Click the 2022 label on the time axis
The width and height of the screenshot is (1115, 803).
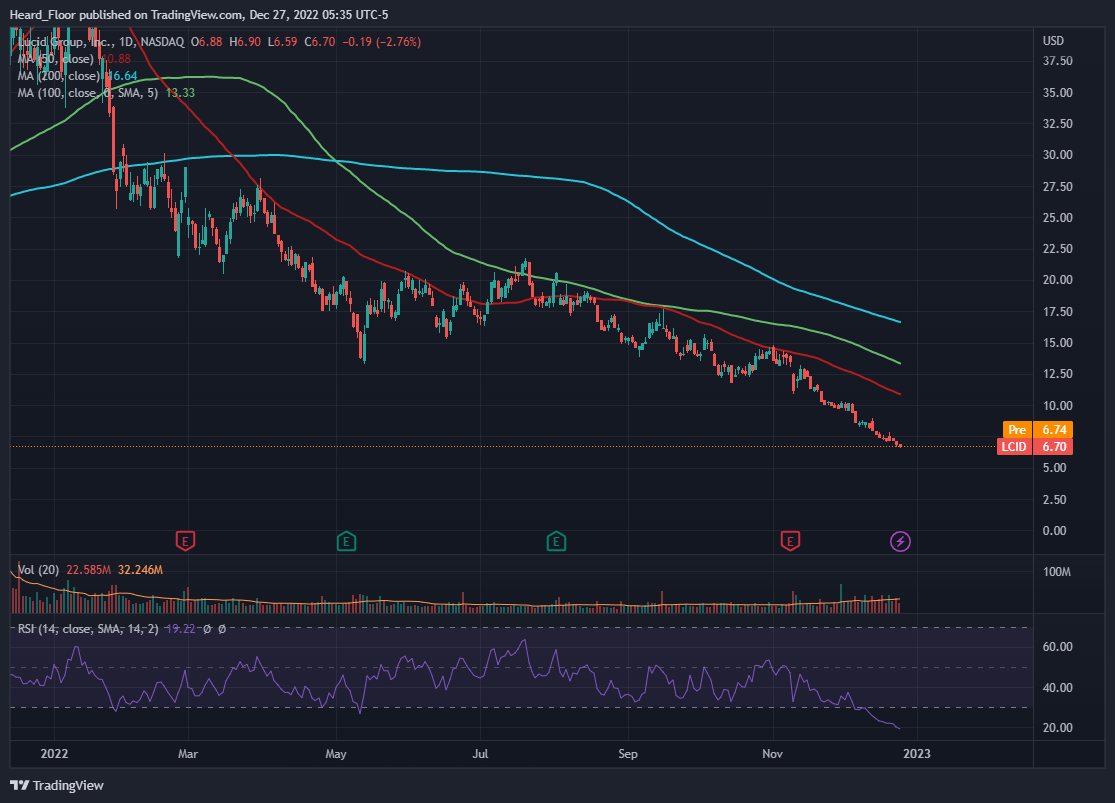pyautogui.click(x=54, y=754)
